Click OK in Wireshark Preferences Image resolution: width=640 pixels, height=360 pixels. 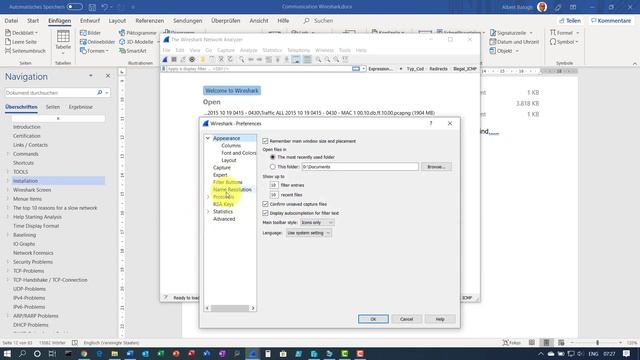373,319
